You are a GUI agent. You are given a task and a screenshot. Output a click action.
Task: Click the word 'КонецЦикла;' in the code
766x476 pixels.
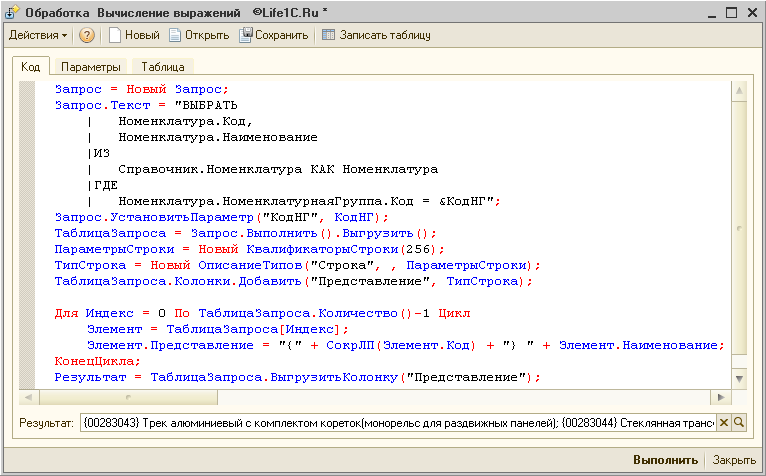click(97, 362)
